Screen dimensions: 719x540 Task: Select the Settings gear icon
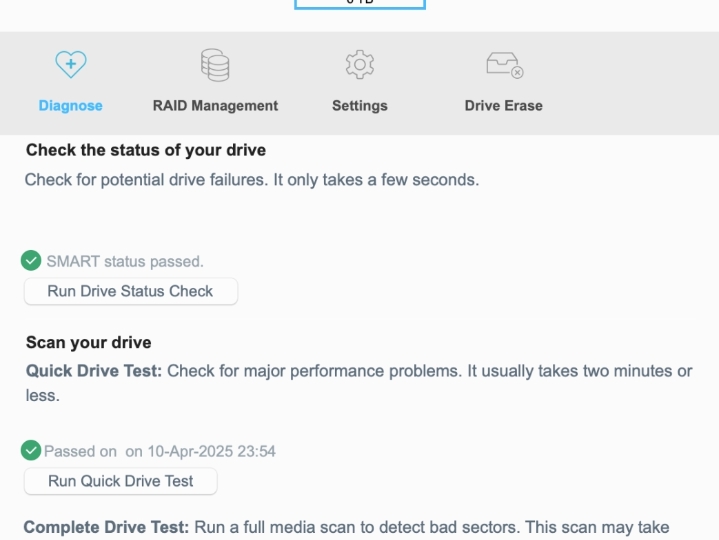click(360, 65)
